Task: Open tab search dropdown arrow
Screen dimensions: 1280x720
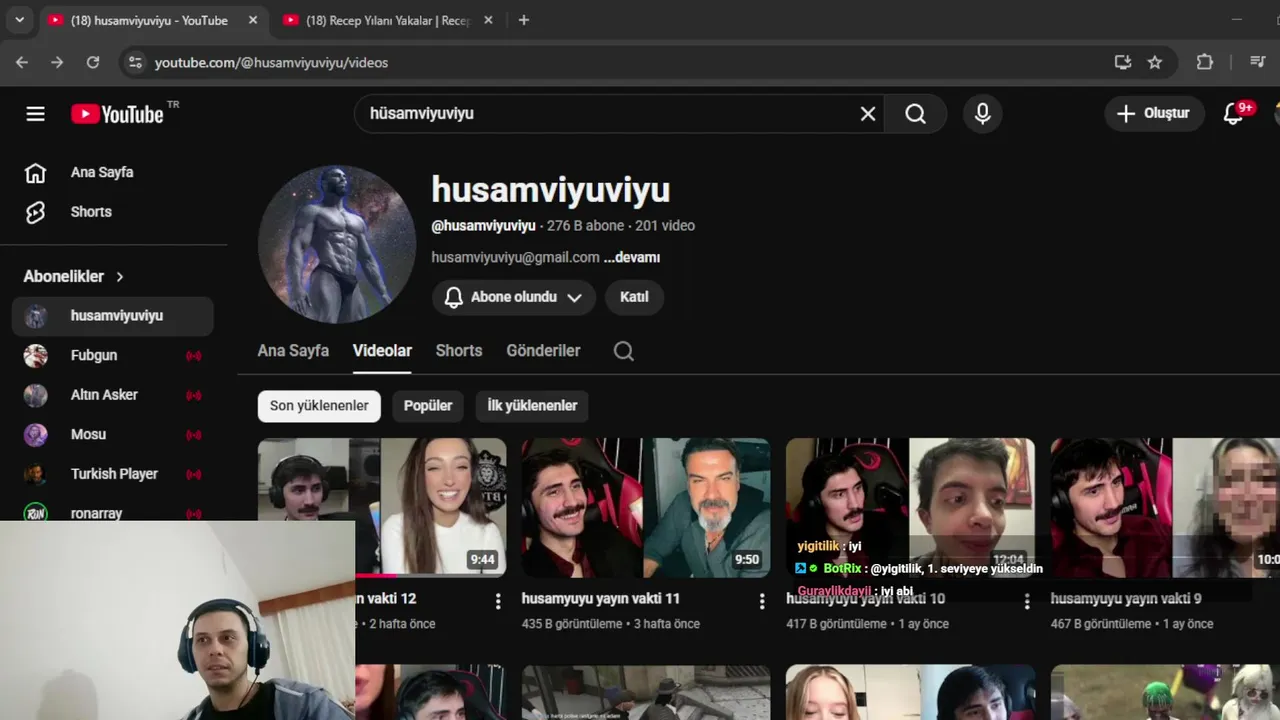Action: pyautogui.click(x=19, y=20)
